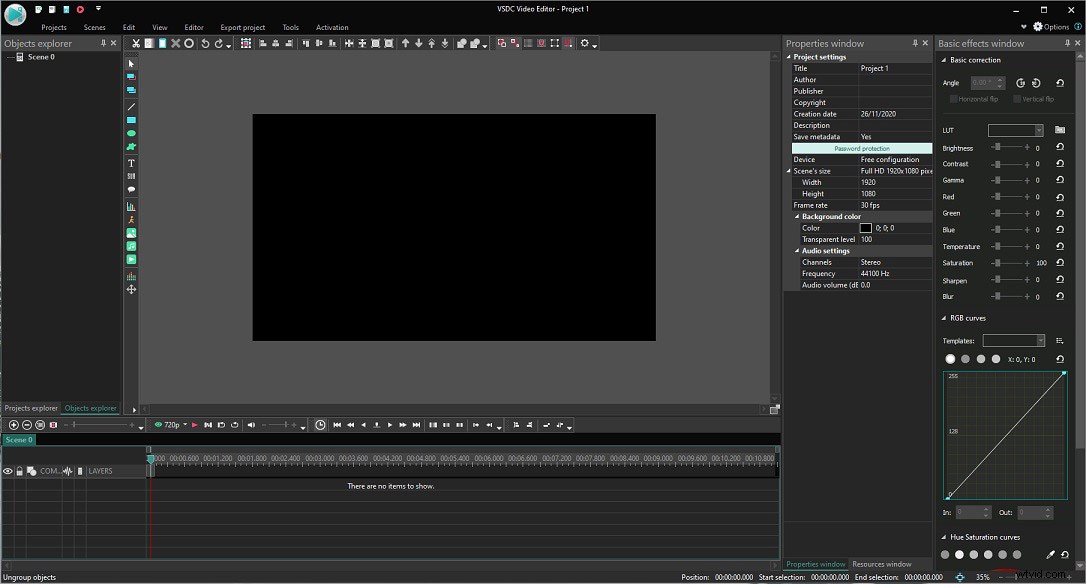This screenshot has width=1086, height=584.
Task: Pick the Rectangle tool
Action: (x=130, y=119)
